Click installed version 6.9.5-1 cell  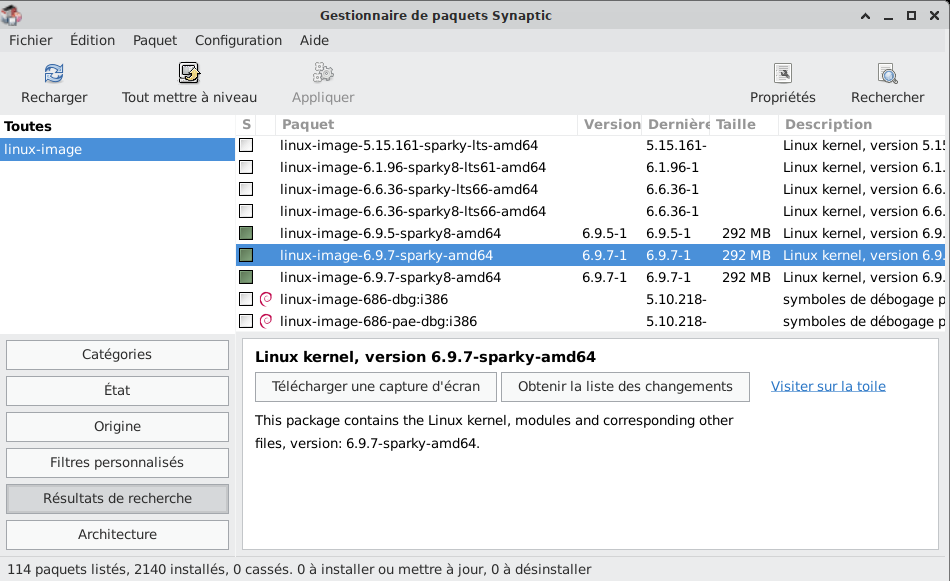[604, 233]
